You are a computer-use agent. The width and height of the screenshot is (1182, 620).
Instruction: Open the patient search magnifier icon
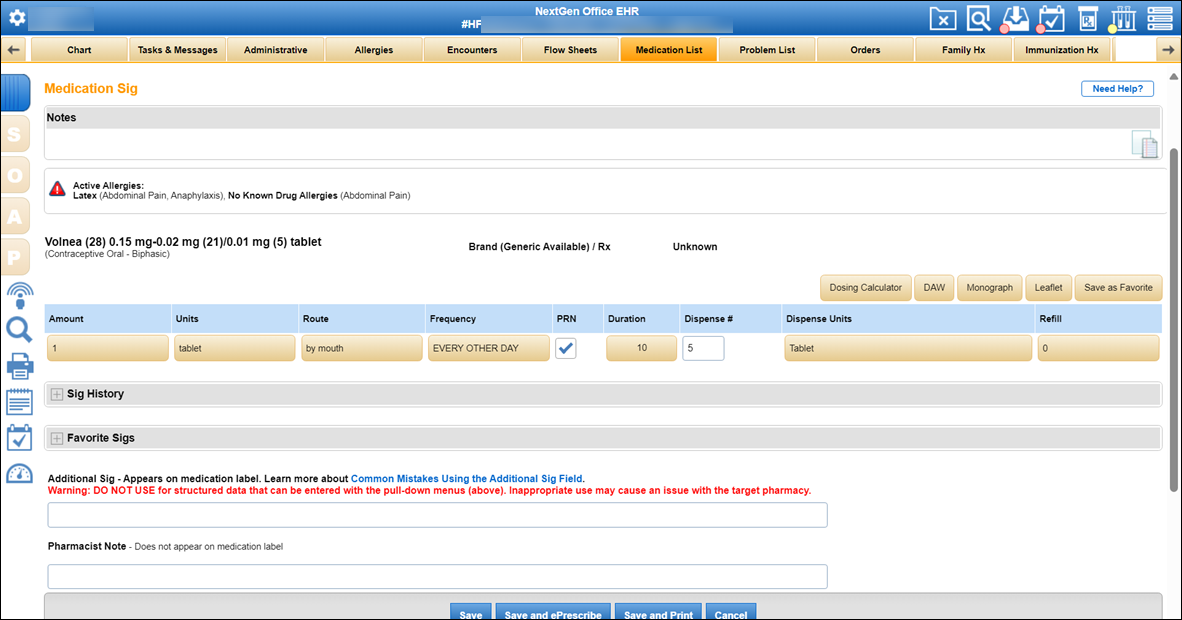click(978, 18)
